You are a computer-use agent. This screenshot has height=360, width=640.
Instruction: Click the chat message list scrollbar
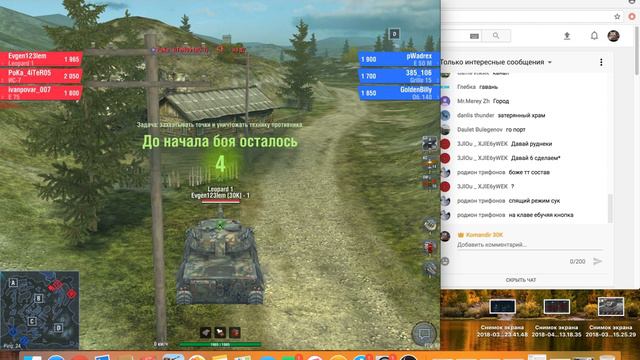tap(611, 208)
